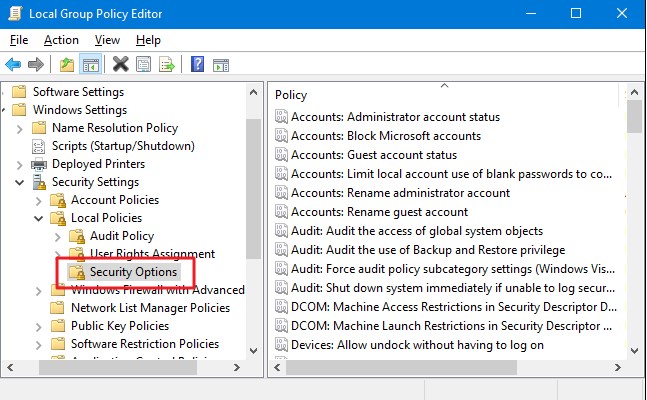647x400 pixels.
Task: Click the blue Help question mark icon
Action: coord(197,64)
